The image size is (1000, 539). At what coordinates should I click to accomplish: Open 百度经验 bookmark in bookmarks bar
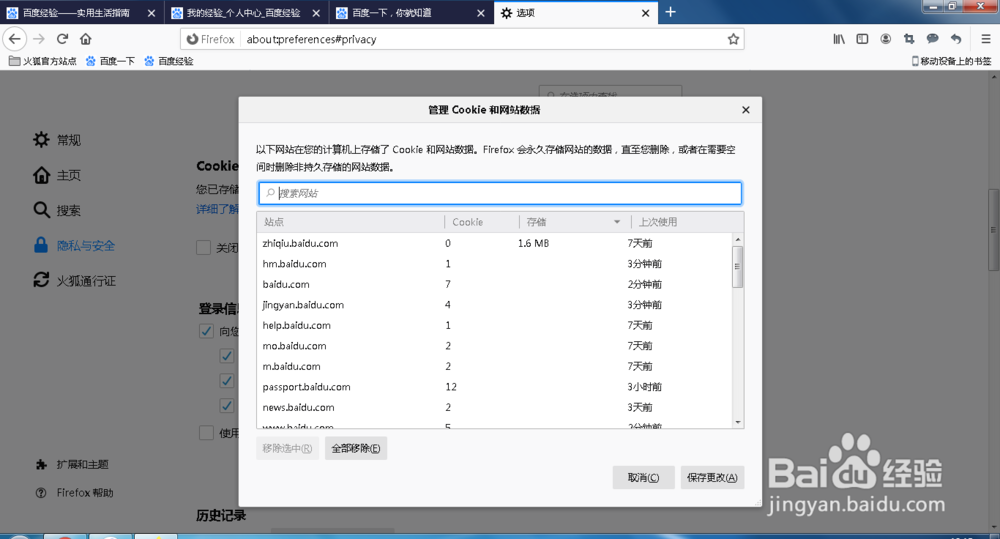click(x=169, y=61)
